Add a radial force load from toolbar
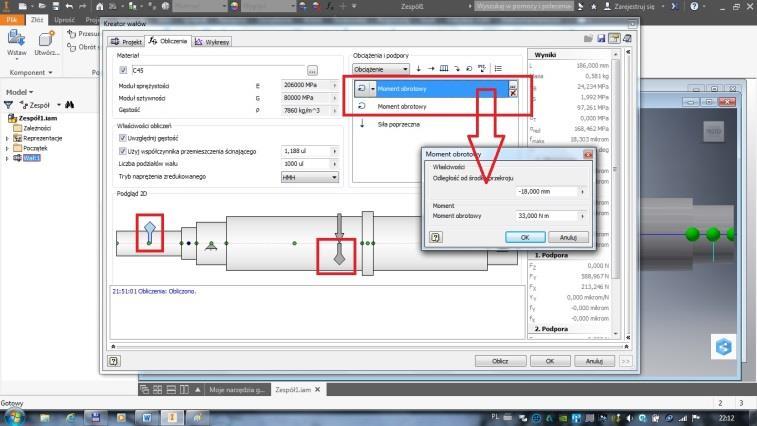The height and width of the screenshot is (426, 757). 419,69
